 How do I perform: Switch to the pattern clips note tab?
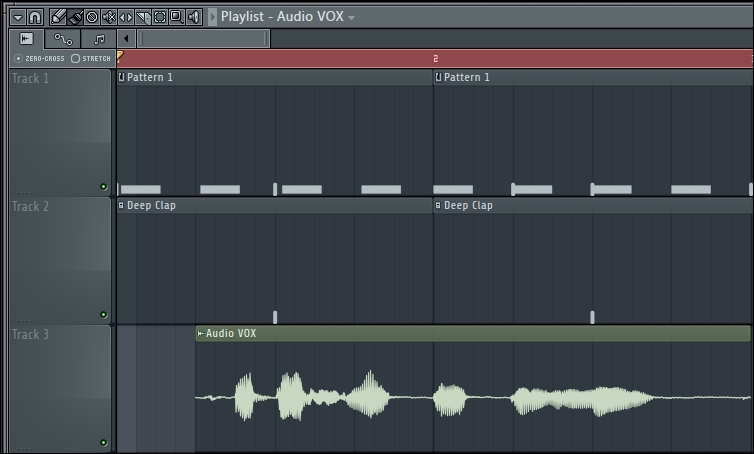(x=99, y=39)
